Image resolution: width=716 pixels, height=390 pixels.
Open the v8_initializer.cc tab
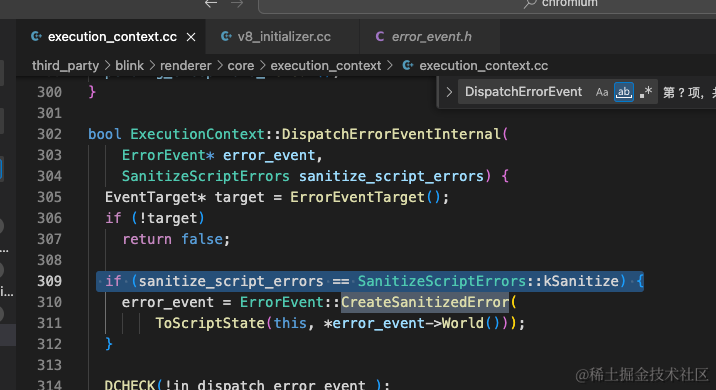click(x=284, y=37)
